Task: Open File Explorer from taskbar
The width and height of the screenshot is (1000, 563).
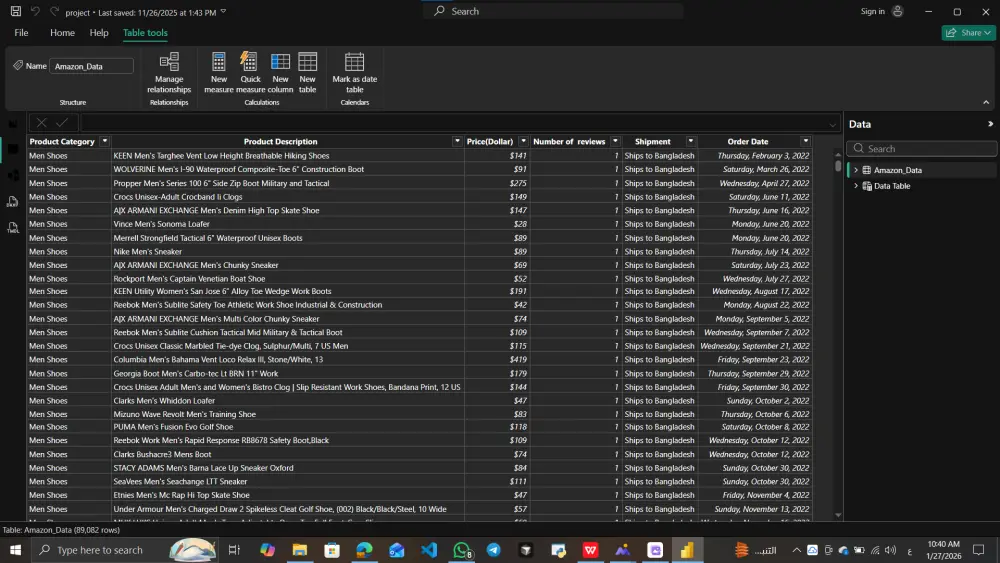Action: (300, 550)
